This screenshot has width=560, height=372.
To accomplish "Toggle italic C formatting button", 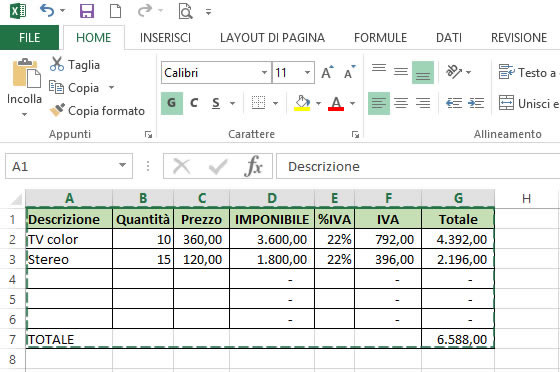I will coord(194,103).
